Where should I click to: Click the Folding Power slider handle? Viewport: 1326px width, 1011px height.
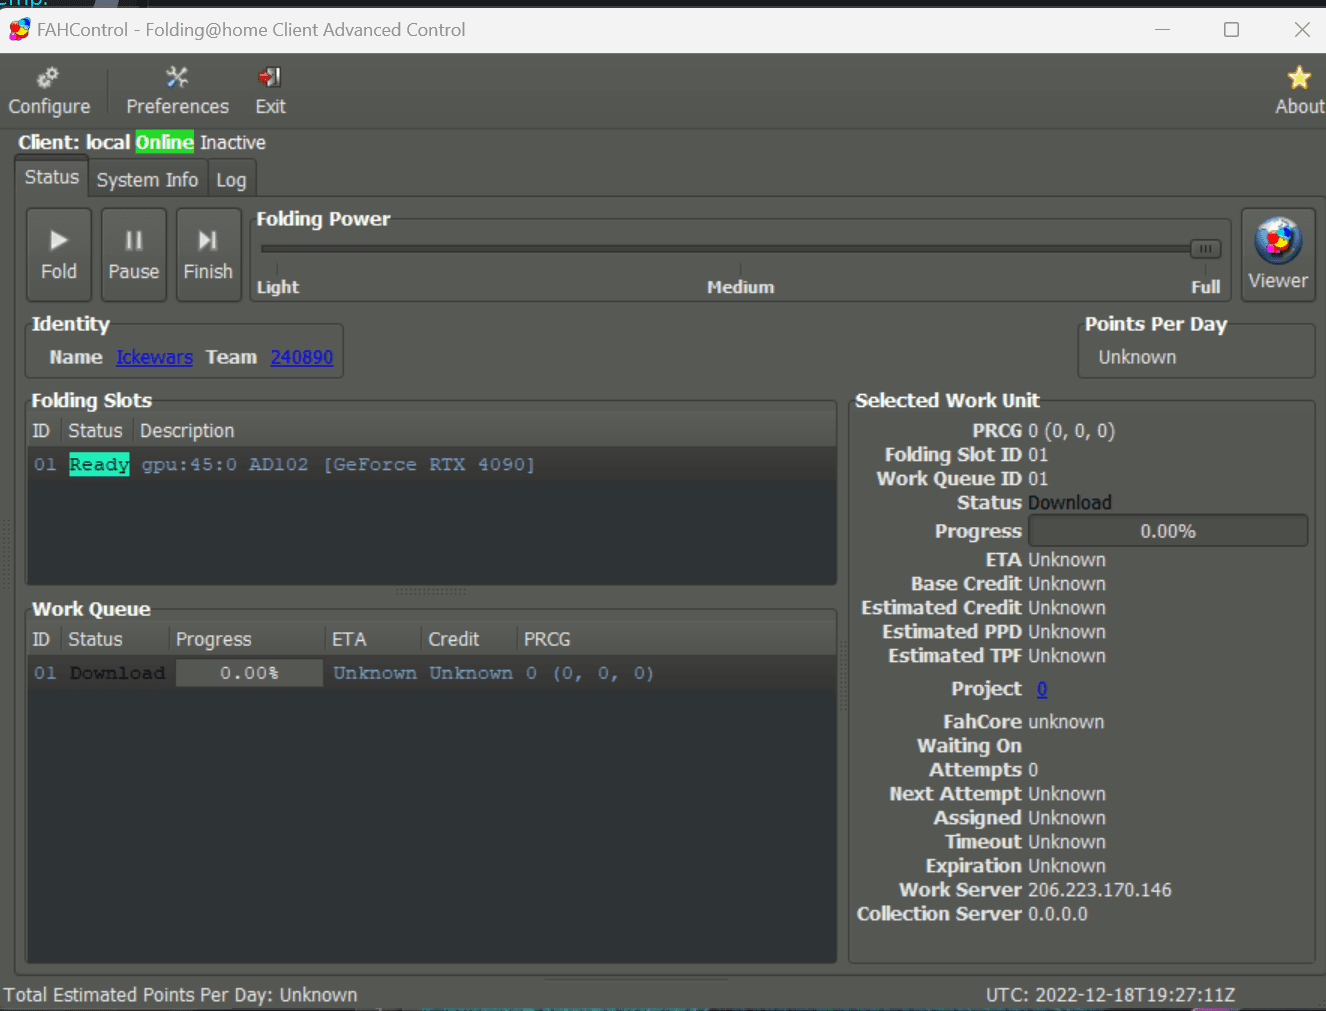[x=1205, y=249]
